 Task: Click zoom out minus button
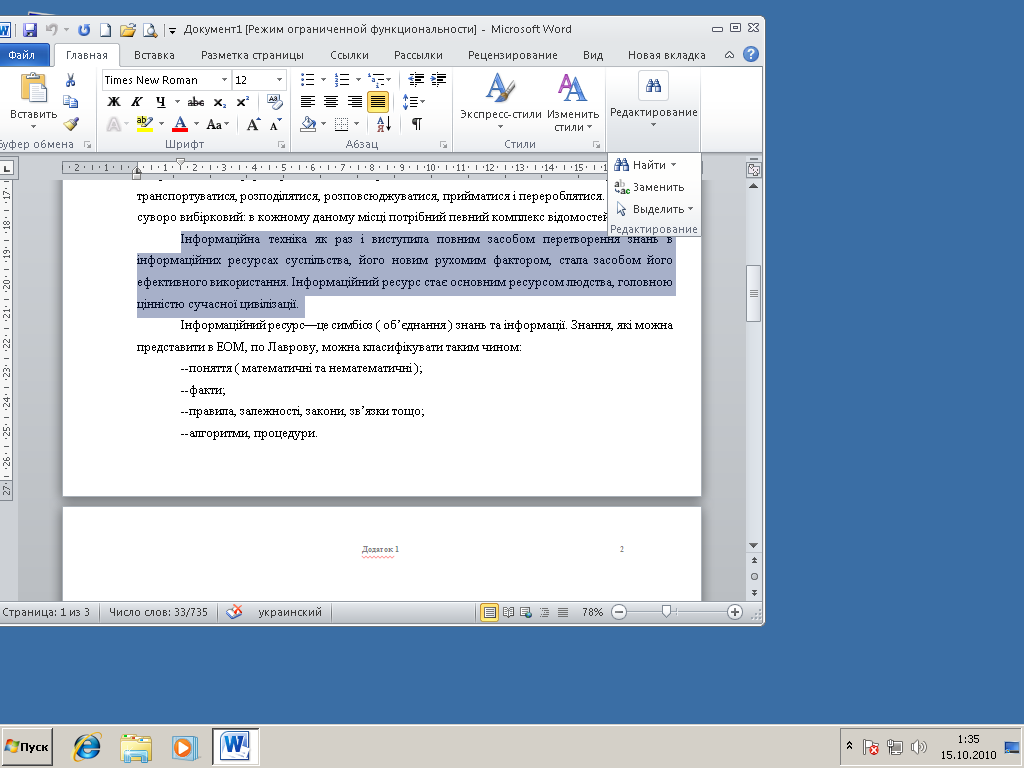619,612
